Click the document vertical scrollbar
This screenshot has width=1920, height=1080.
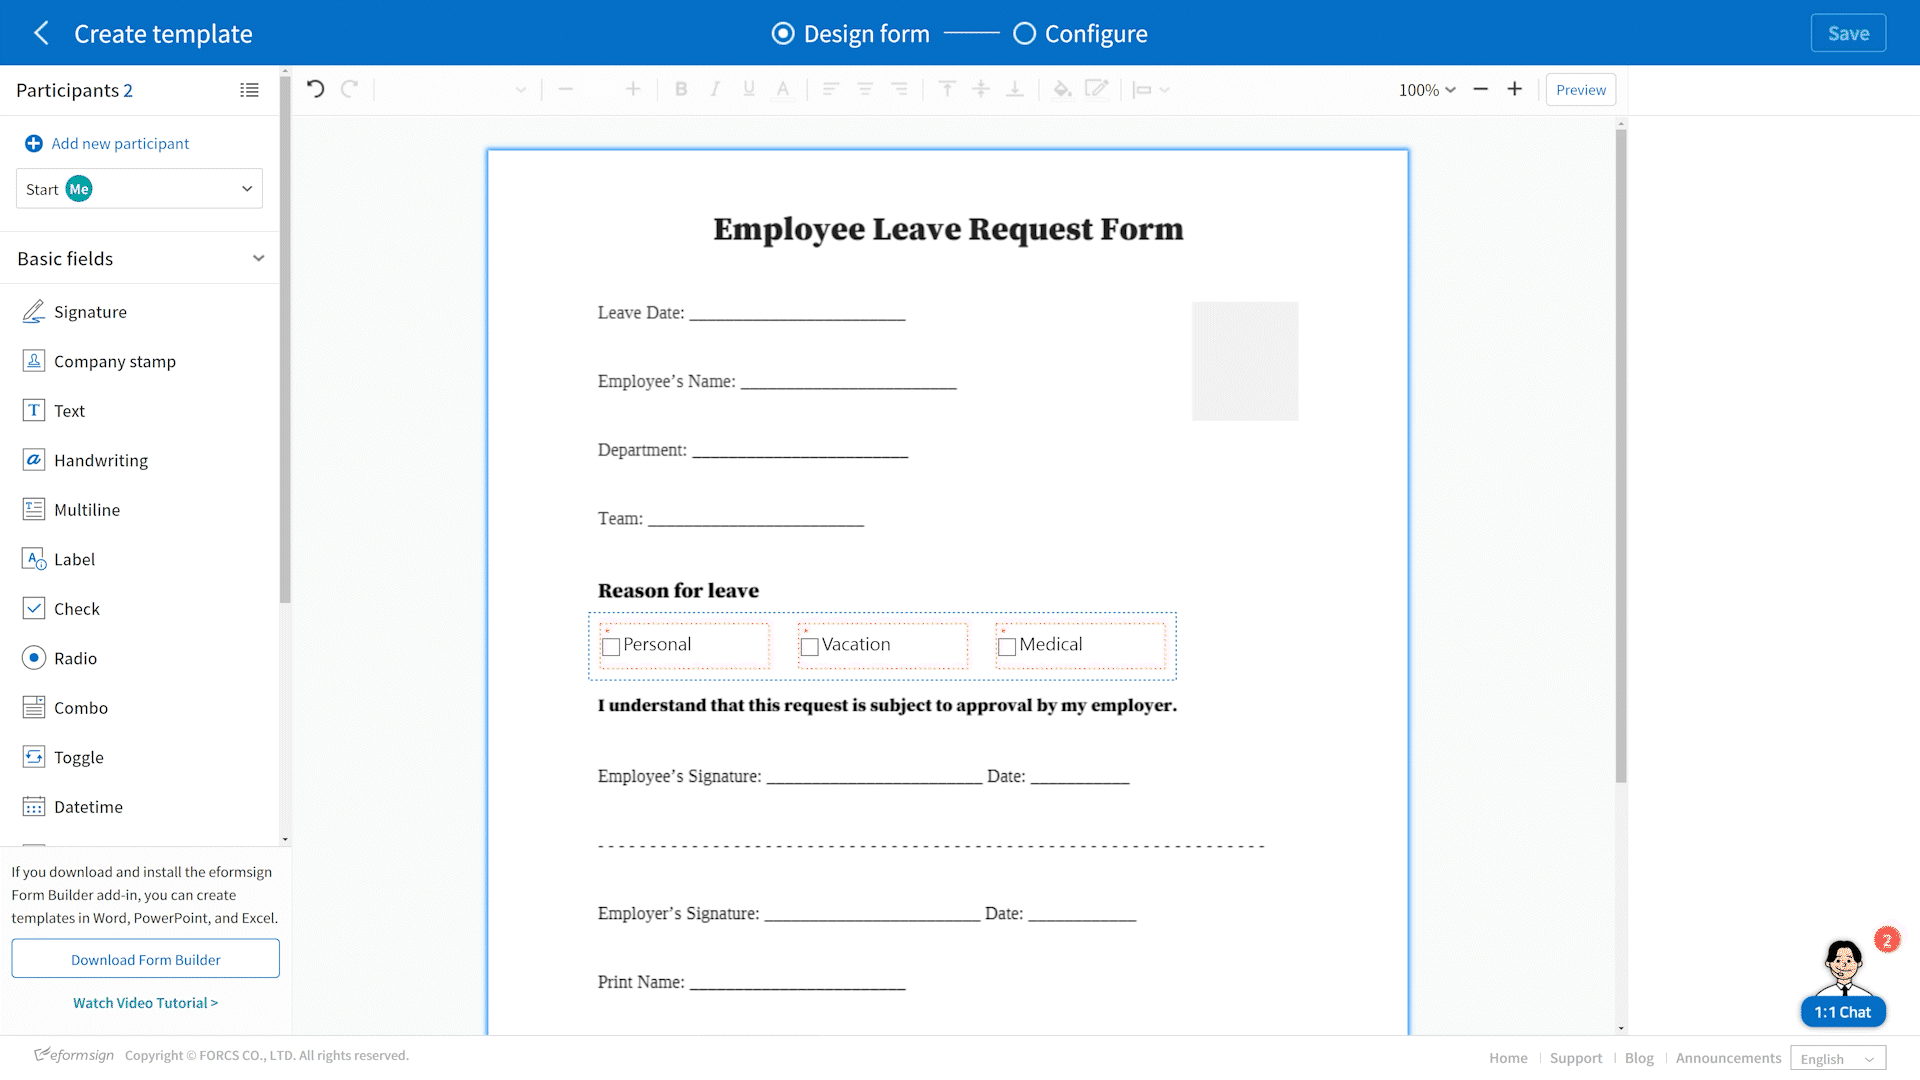pyautogui.click(x=1621, y=455)
